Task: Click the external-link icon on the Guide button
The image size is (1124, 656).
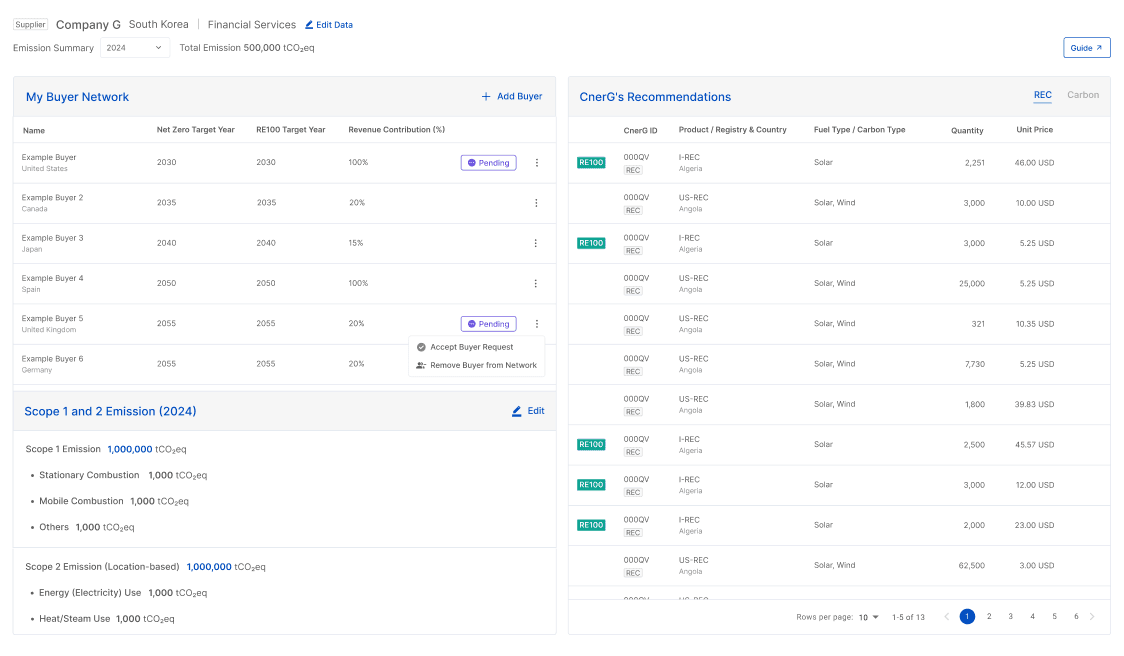Action: (1100, 47)
